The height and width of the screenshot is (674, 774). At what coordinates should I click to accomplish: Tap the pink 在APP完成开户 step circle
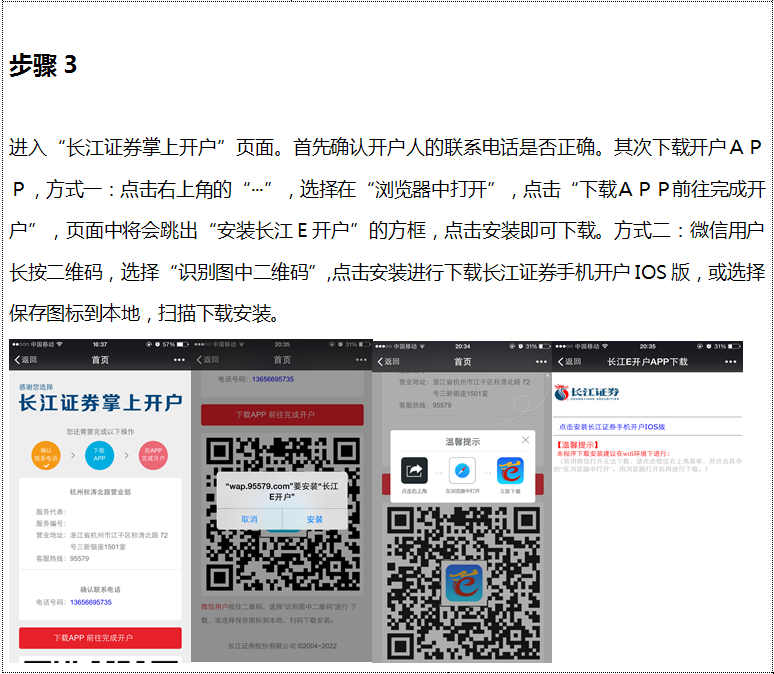pos(153,455)
